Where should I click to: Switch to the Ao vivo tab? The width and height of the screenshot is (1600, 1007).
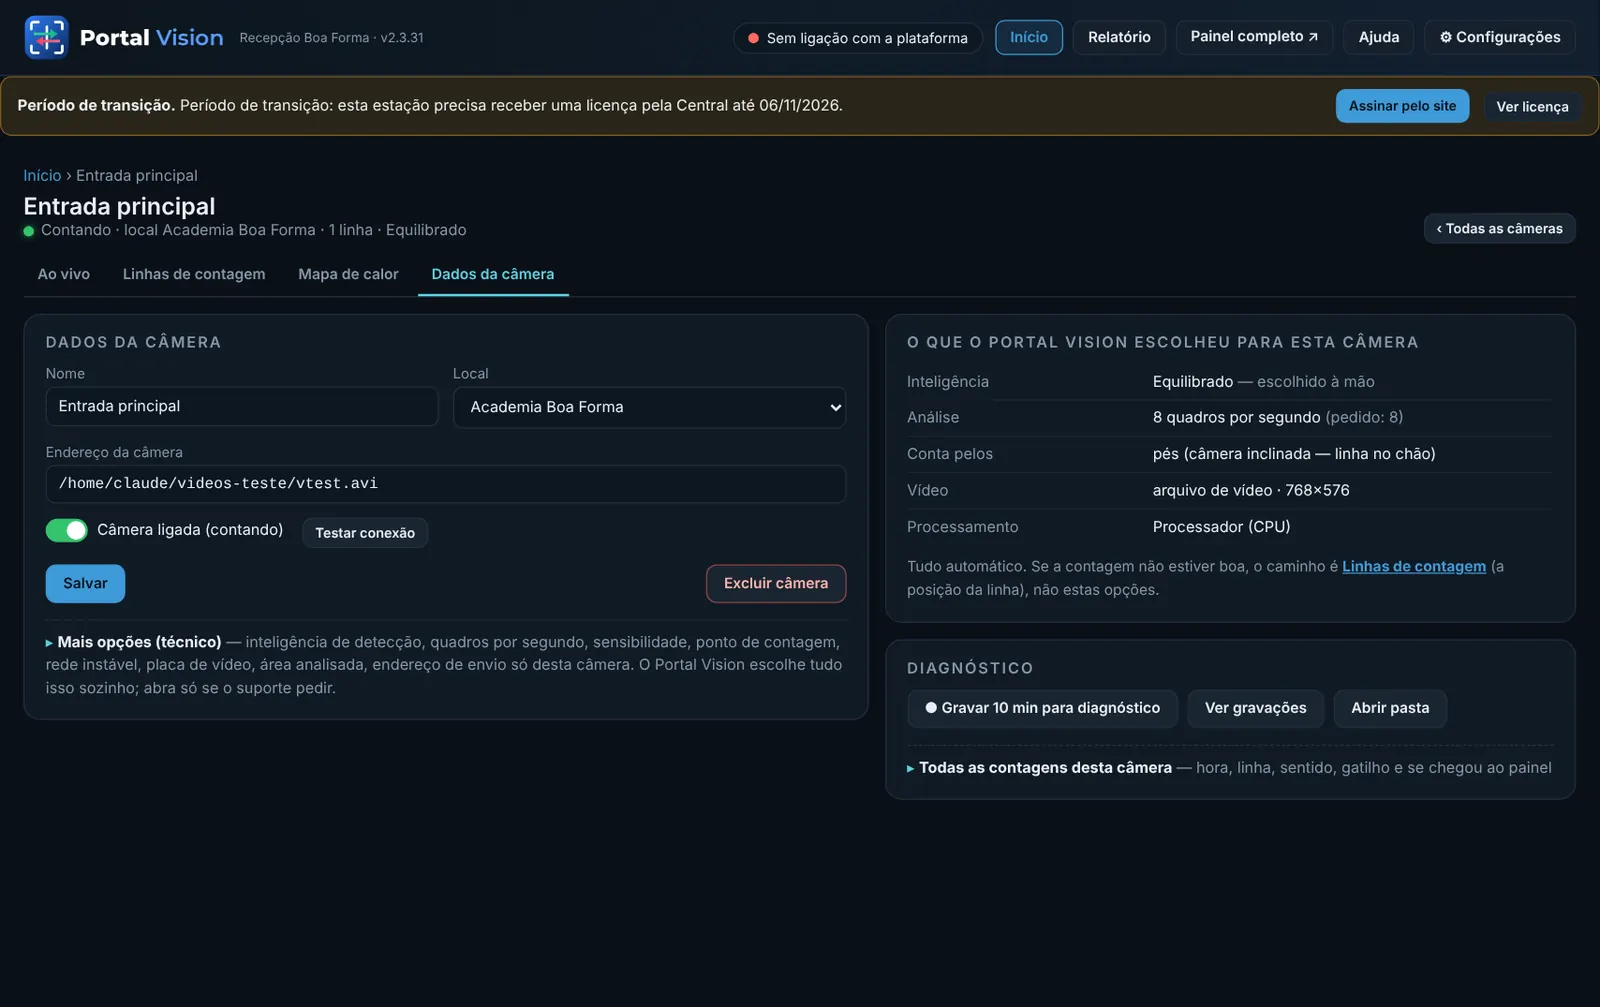[64, 274]
